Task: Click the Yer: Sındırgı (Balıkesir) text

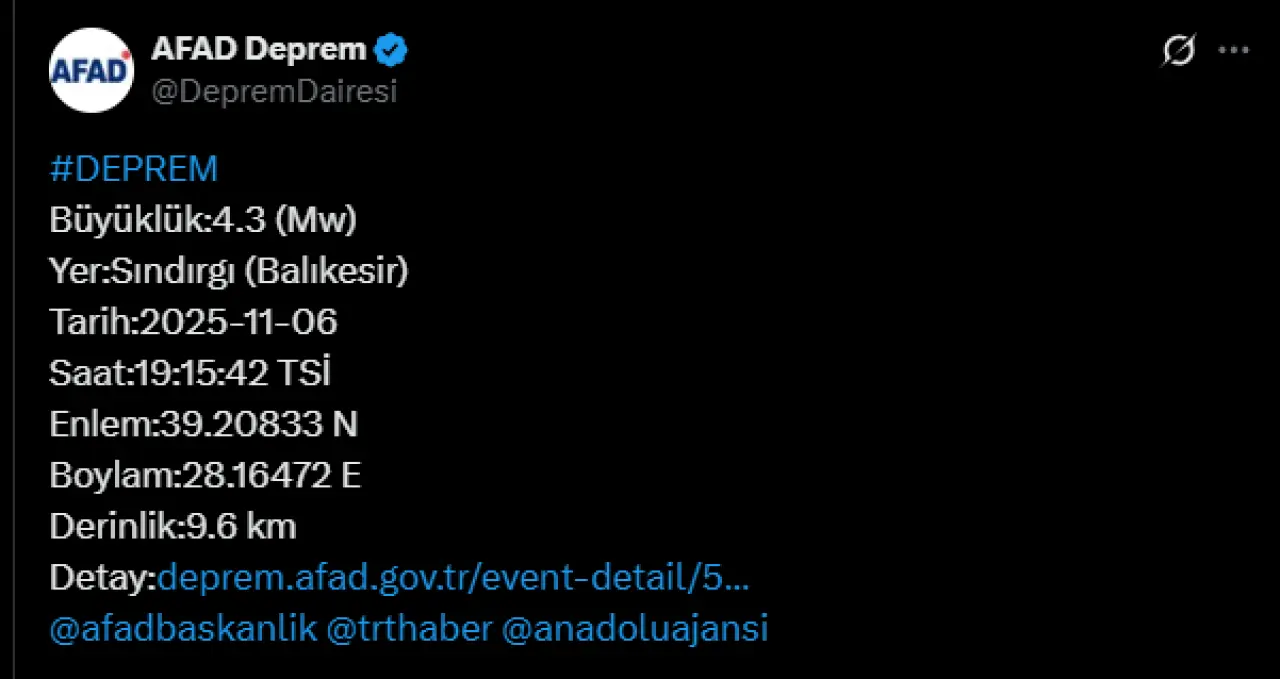Action: coord(228,271)
